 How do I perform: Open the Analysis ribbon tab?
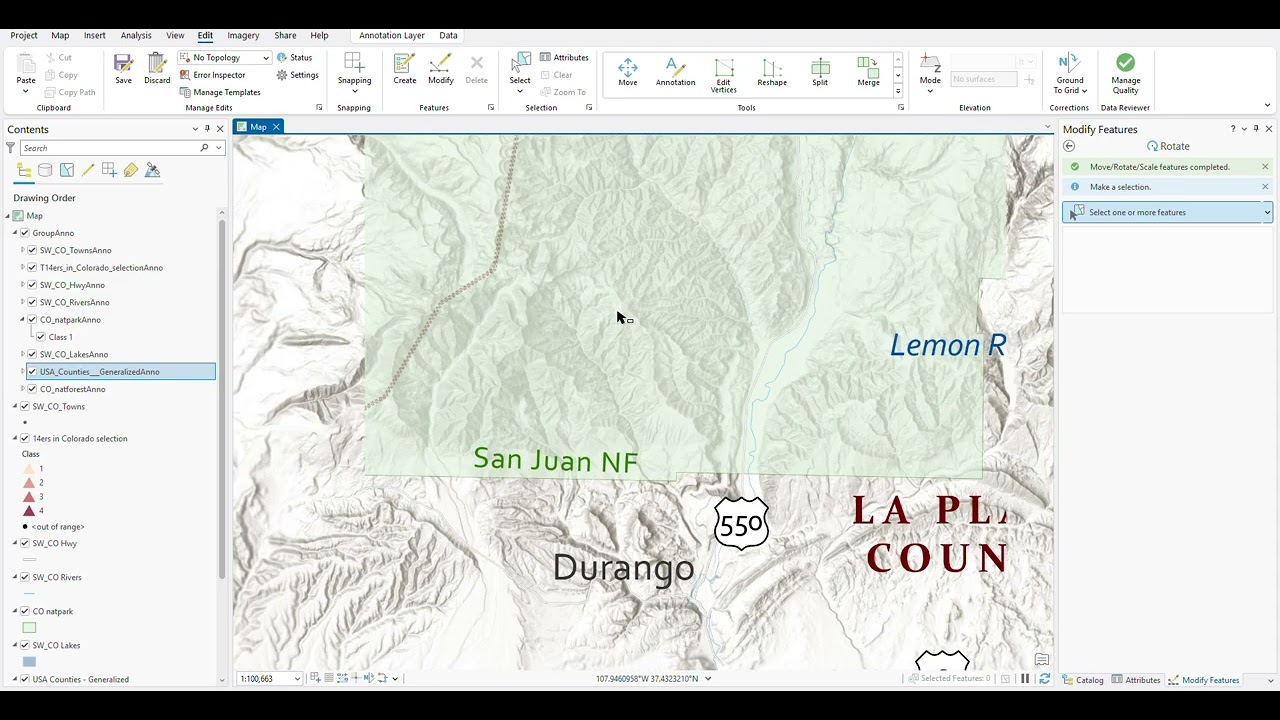pos(136,35)
